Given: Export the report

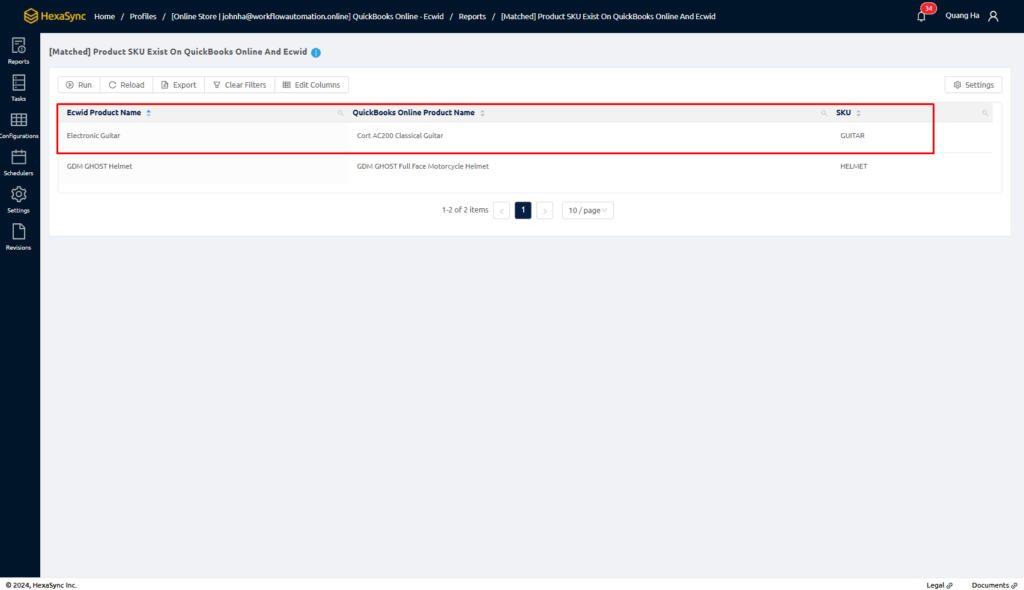Looking at the screenshot, I should 179,85.
